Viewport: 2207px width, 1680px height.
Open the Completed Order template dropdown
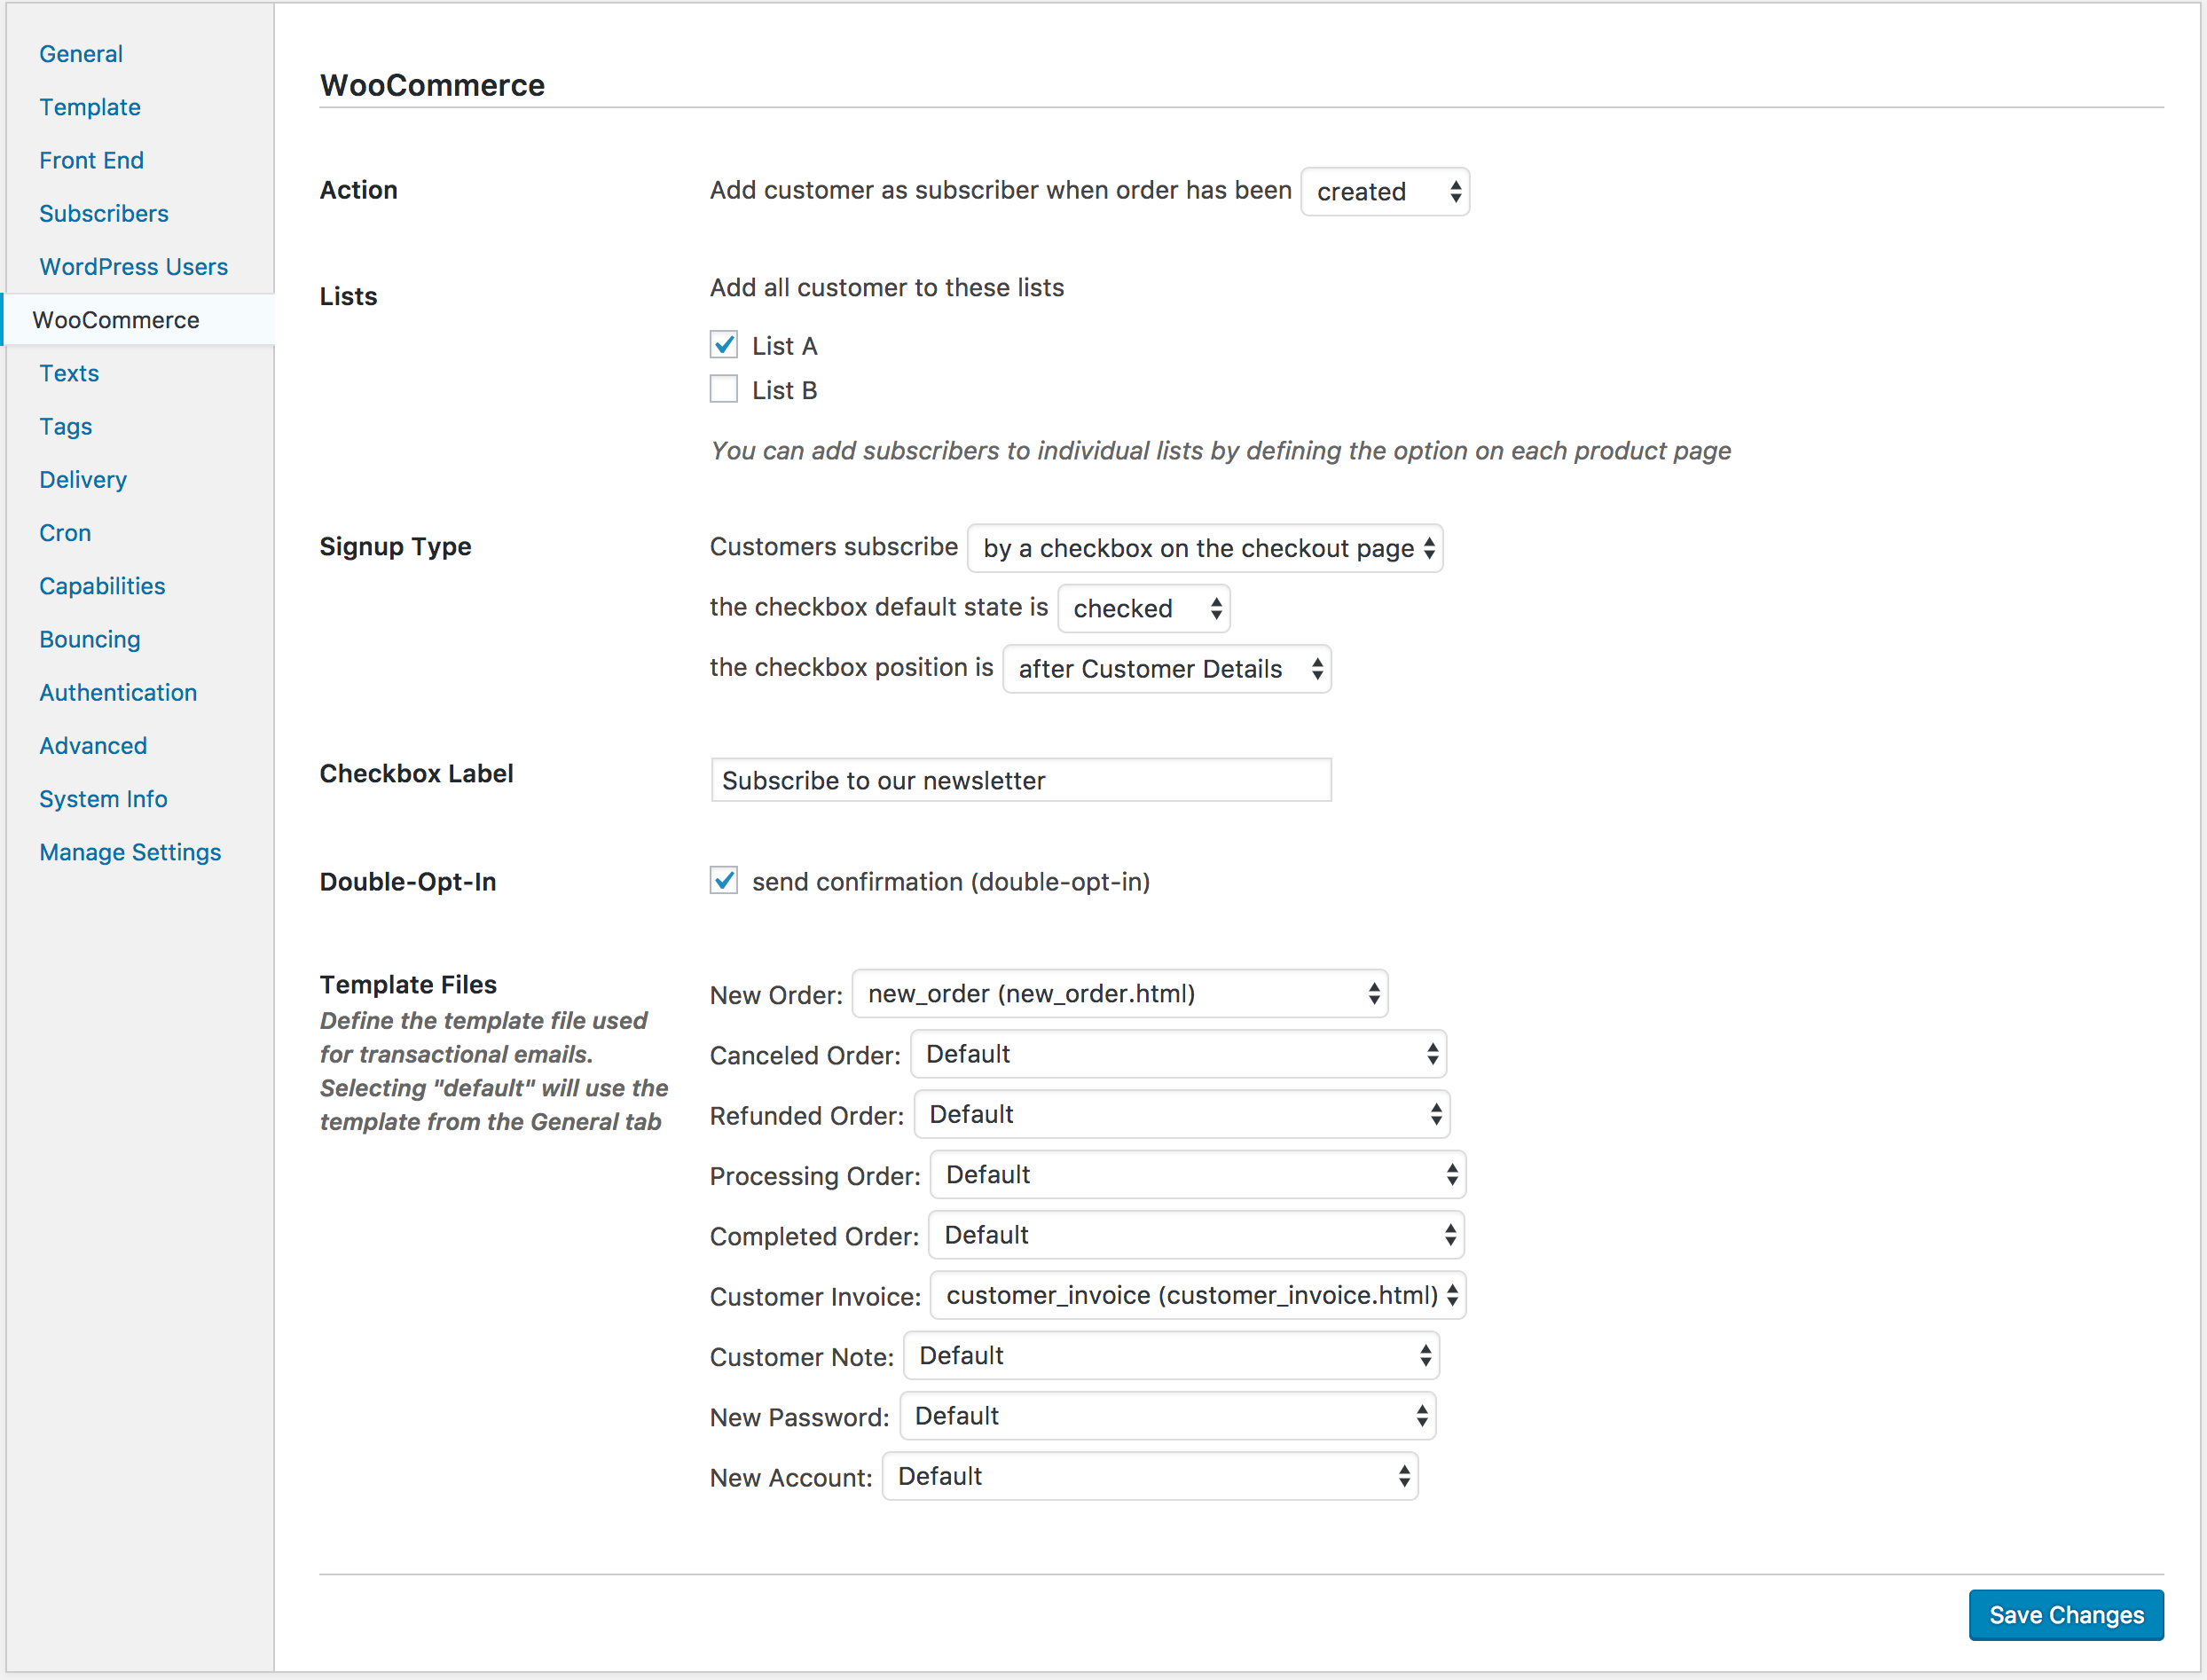click(1196, 1235)
